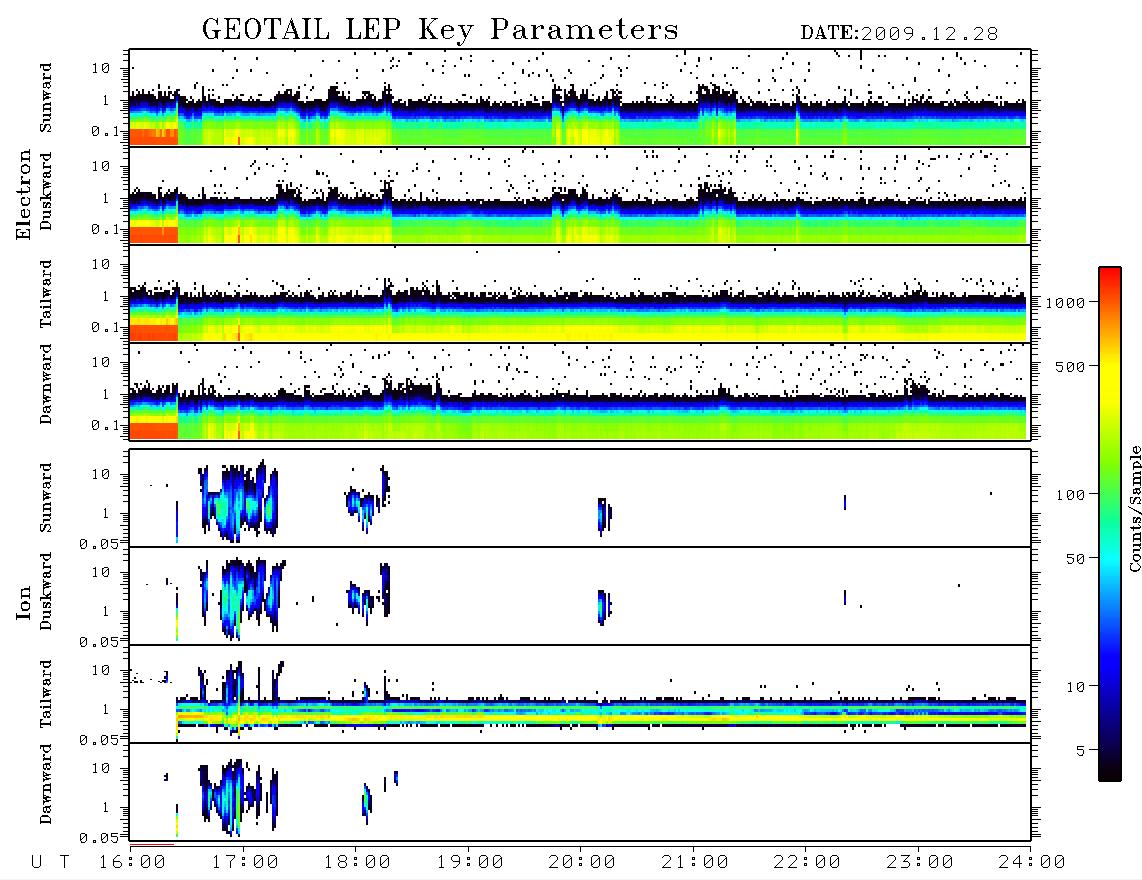Click the Electron 'Dawnward' panel label
Image resolution: width=1142 pixels, height=880 pixels.
(x=46, y=384)
